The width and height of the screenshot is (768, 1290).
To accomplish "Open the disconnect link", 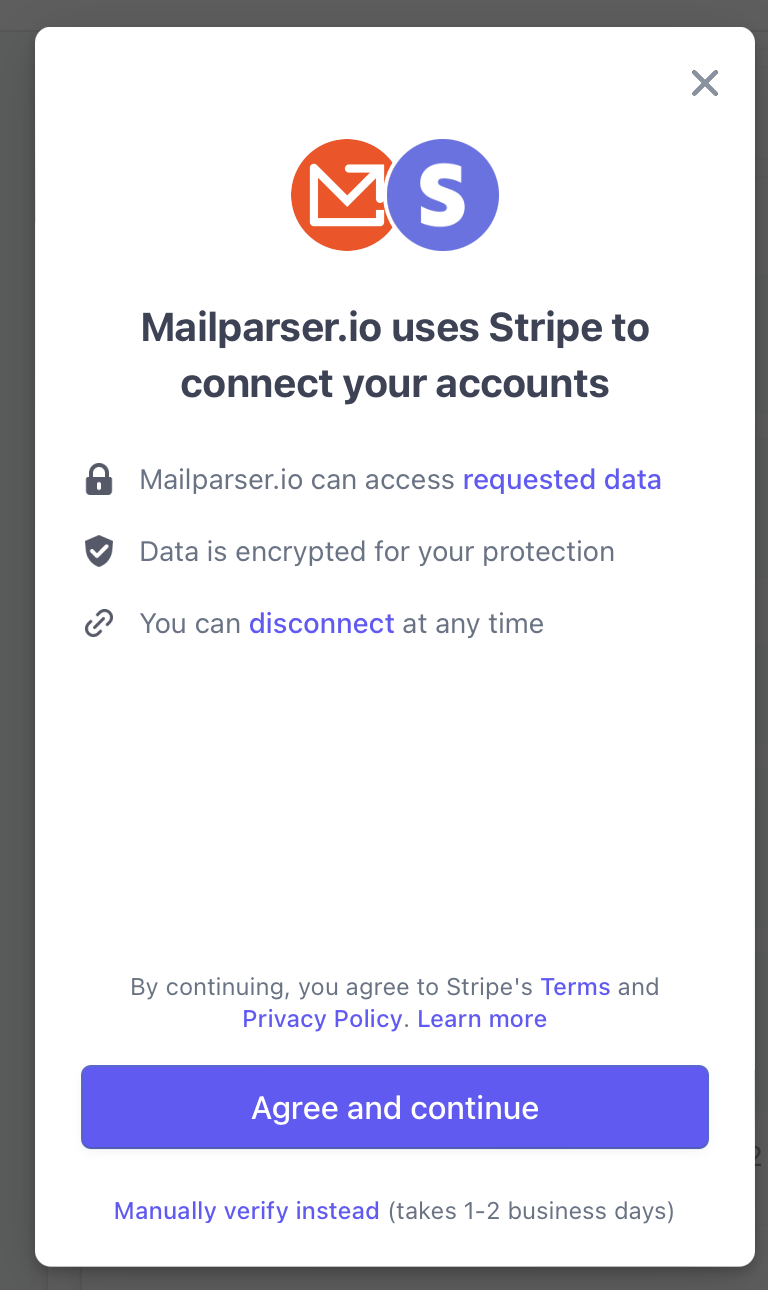I will click(x=322, y=624).
